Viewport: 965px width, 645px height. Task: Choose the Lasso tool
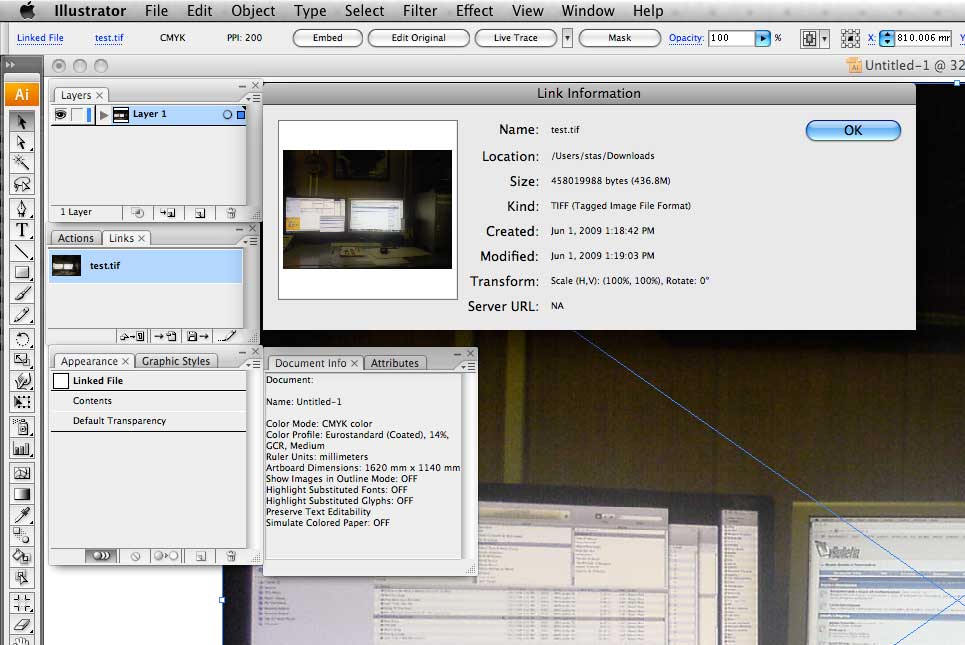(22, 184)
